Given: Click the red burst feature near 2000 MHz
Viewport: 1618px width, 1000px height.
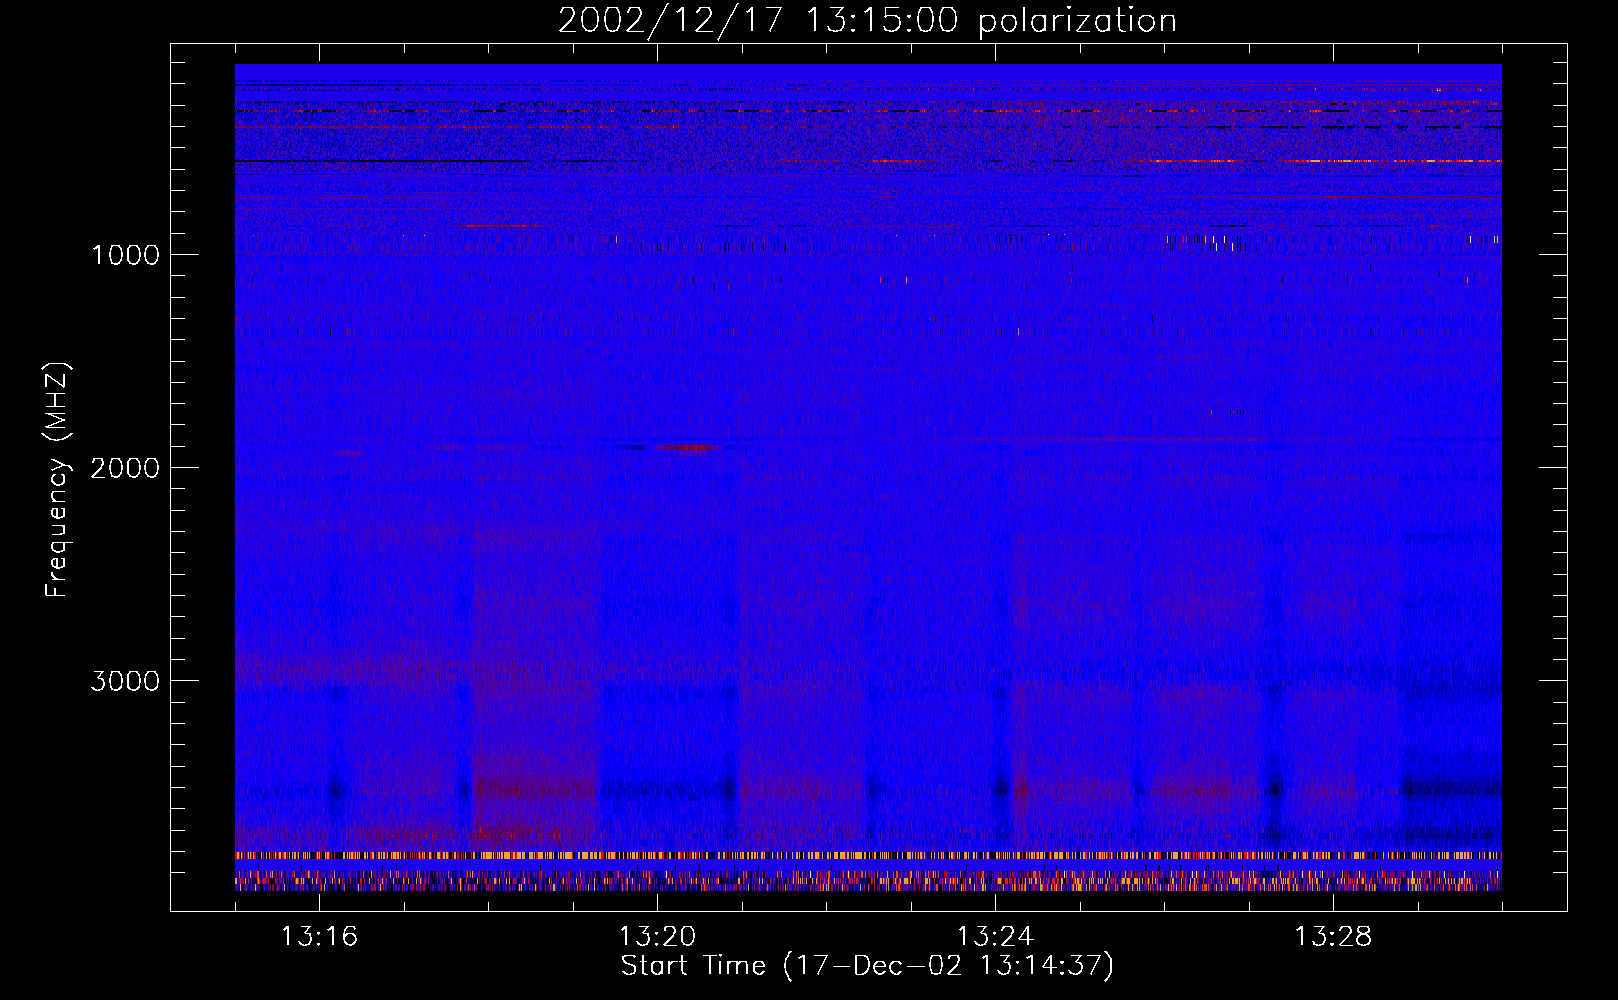Looking at the screenshot, I should pos(688,447).
